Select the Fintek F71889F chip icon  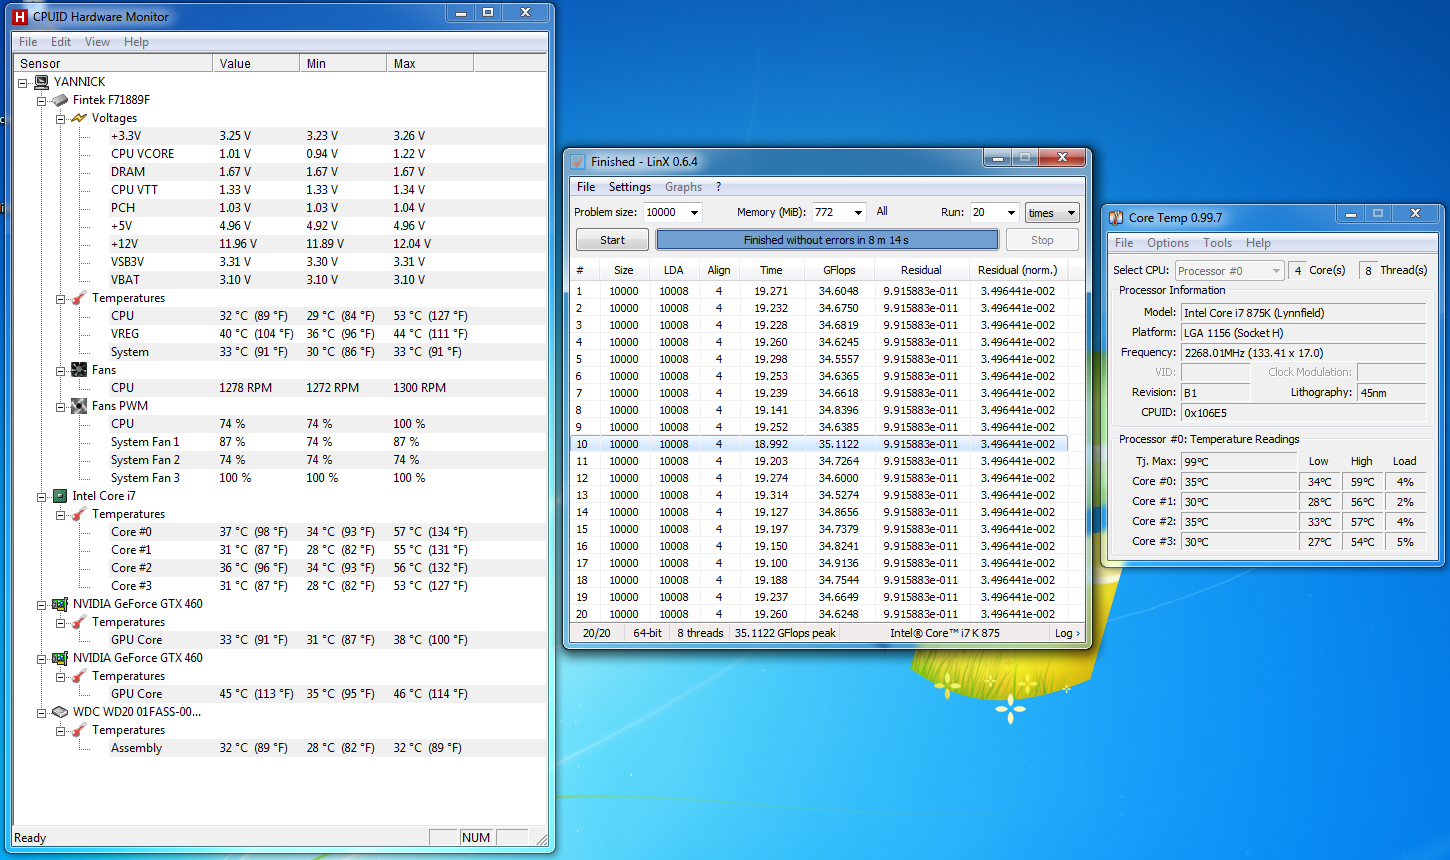57,99
